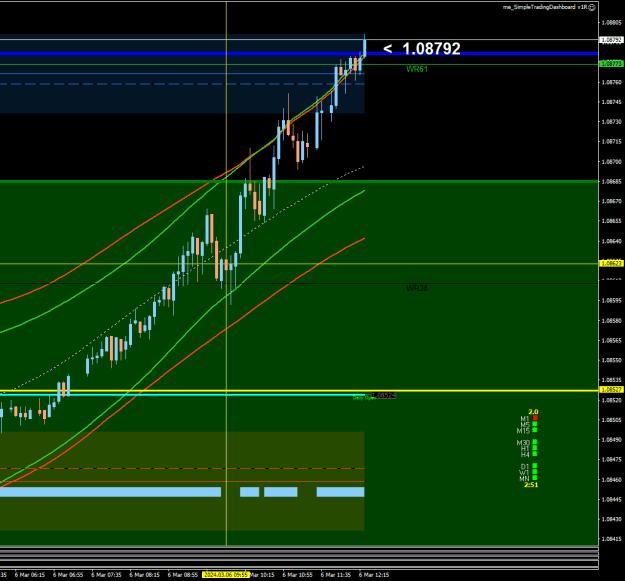Click the 1.08805 price scale value

click(612, 22)
